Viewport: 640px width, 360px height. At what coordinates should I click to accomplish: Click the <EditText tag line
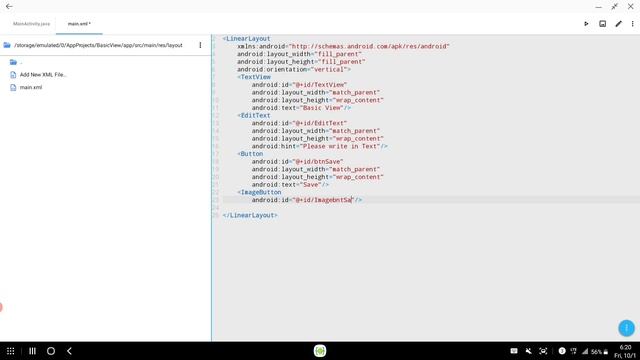254,116
